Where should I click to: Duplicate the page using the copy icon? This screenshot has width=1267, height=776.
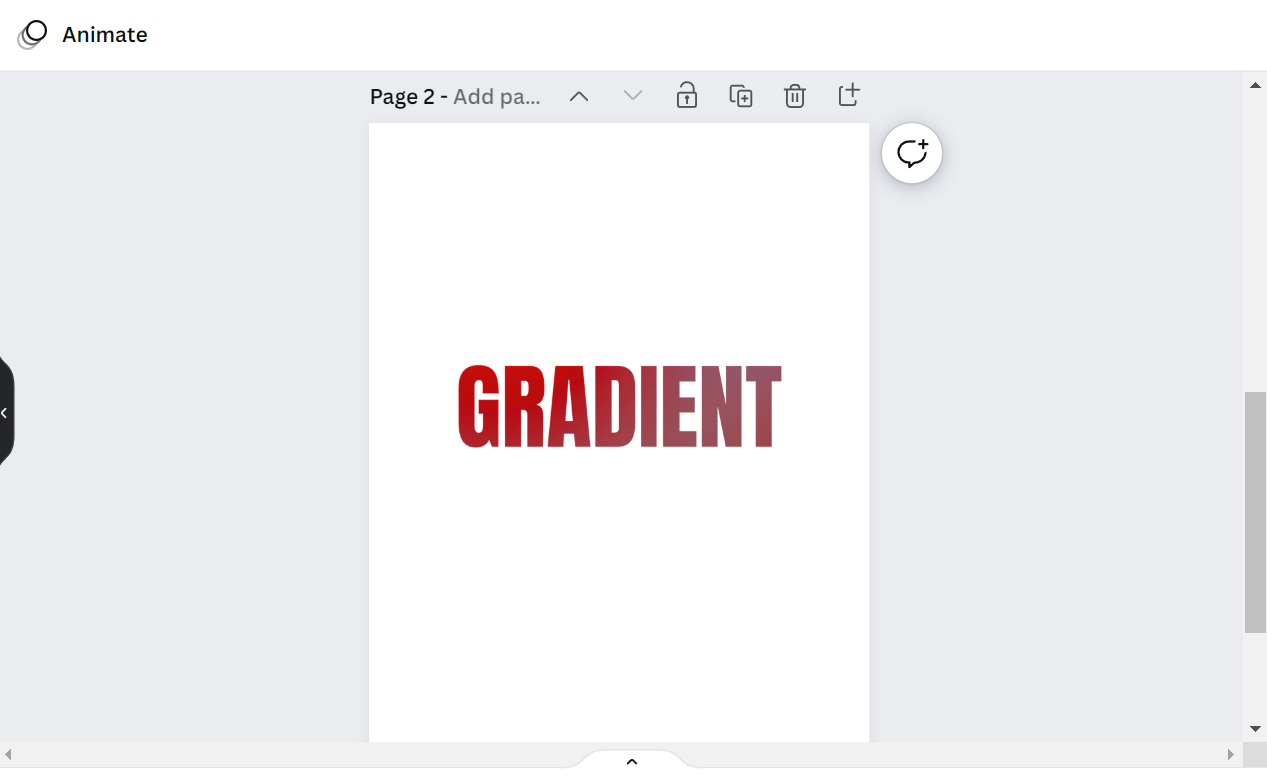click(x=740, y=96)
